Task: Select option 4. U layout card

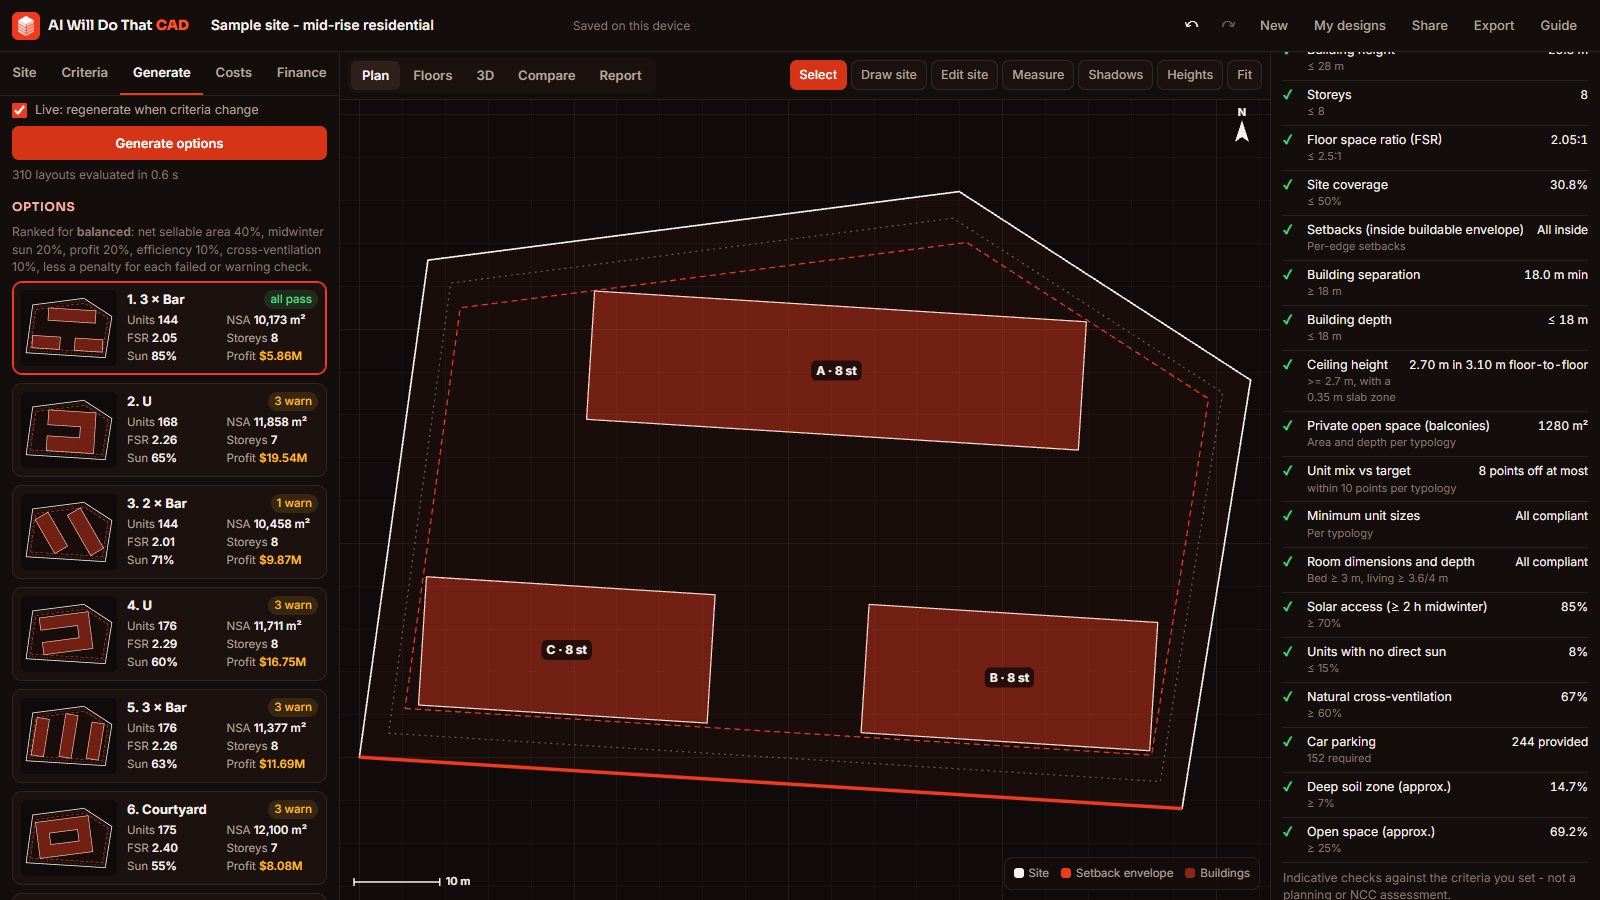Action: pos(169,634)
